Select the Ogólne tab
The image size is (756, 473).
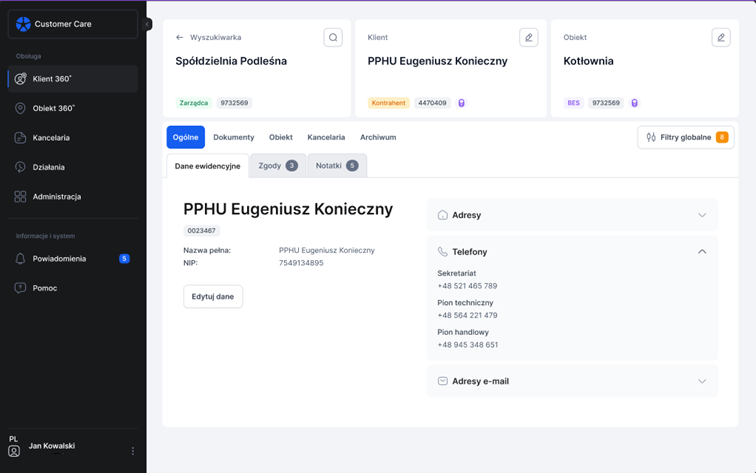(x=186, y=137)
